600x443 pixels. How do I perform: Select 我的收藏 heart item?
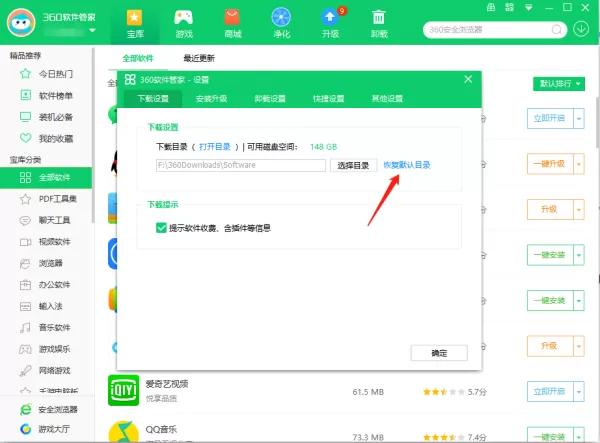point(46,138)
